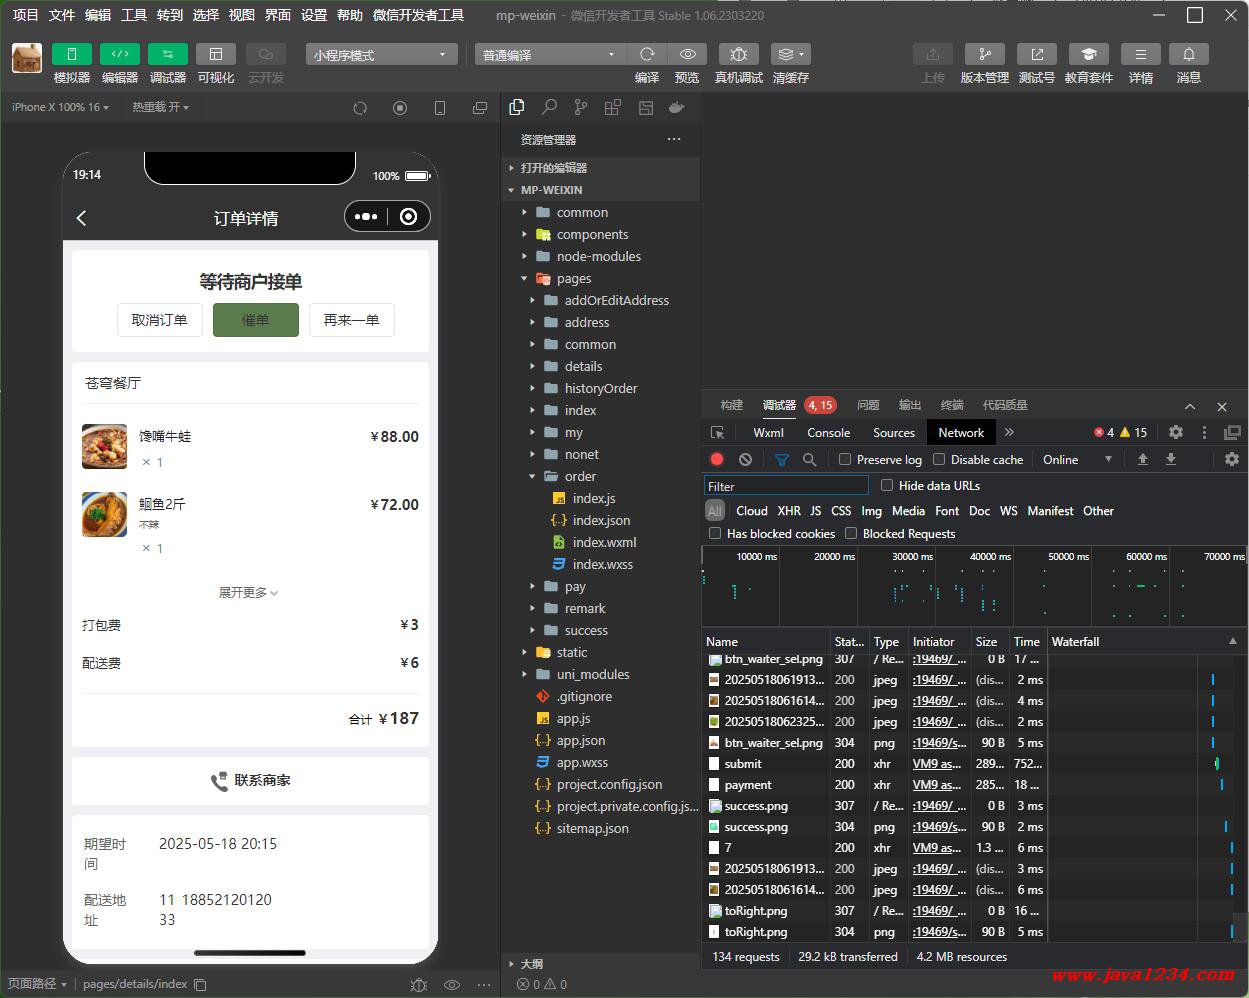Toggle the debugger panel button

pos(167,54)
